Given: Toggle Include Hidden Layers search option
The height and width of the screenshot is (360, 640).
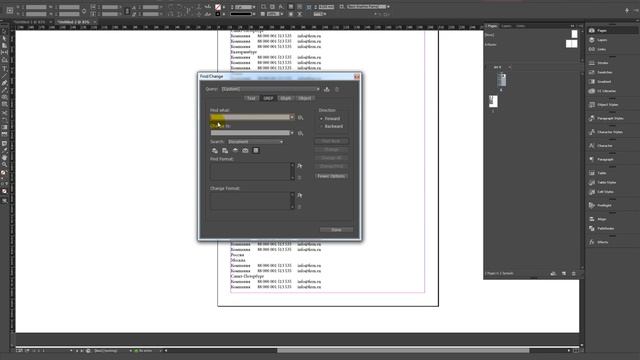Looking at the screenshot, I should [x=235, y=151].
